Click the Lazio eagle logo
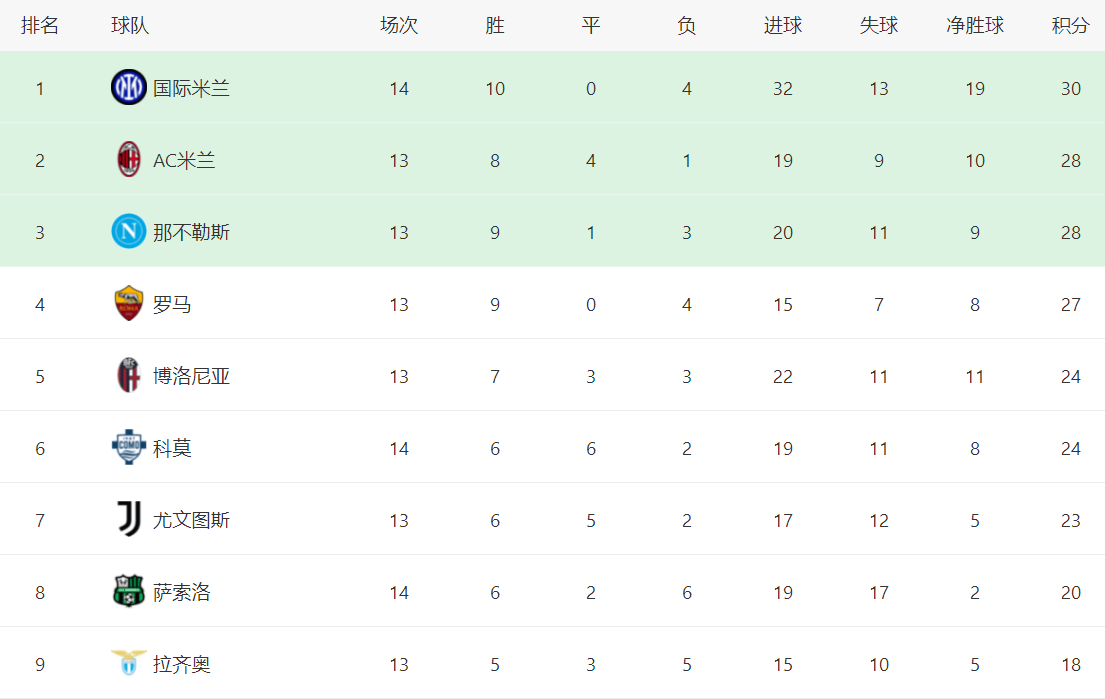 [x=128, y=664]
